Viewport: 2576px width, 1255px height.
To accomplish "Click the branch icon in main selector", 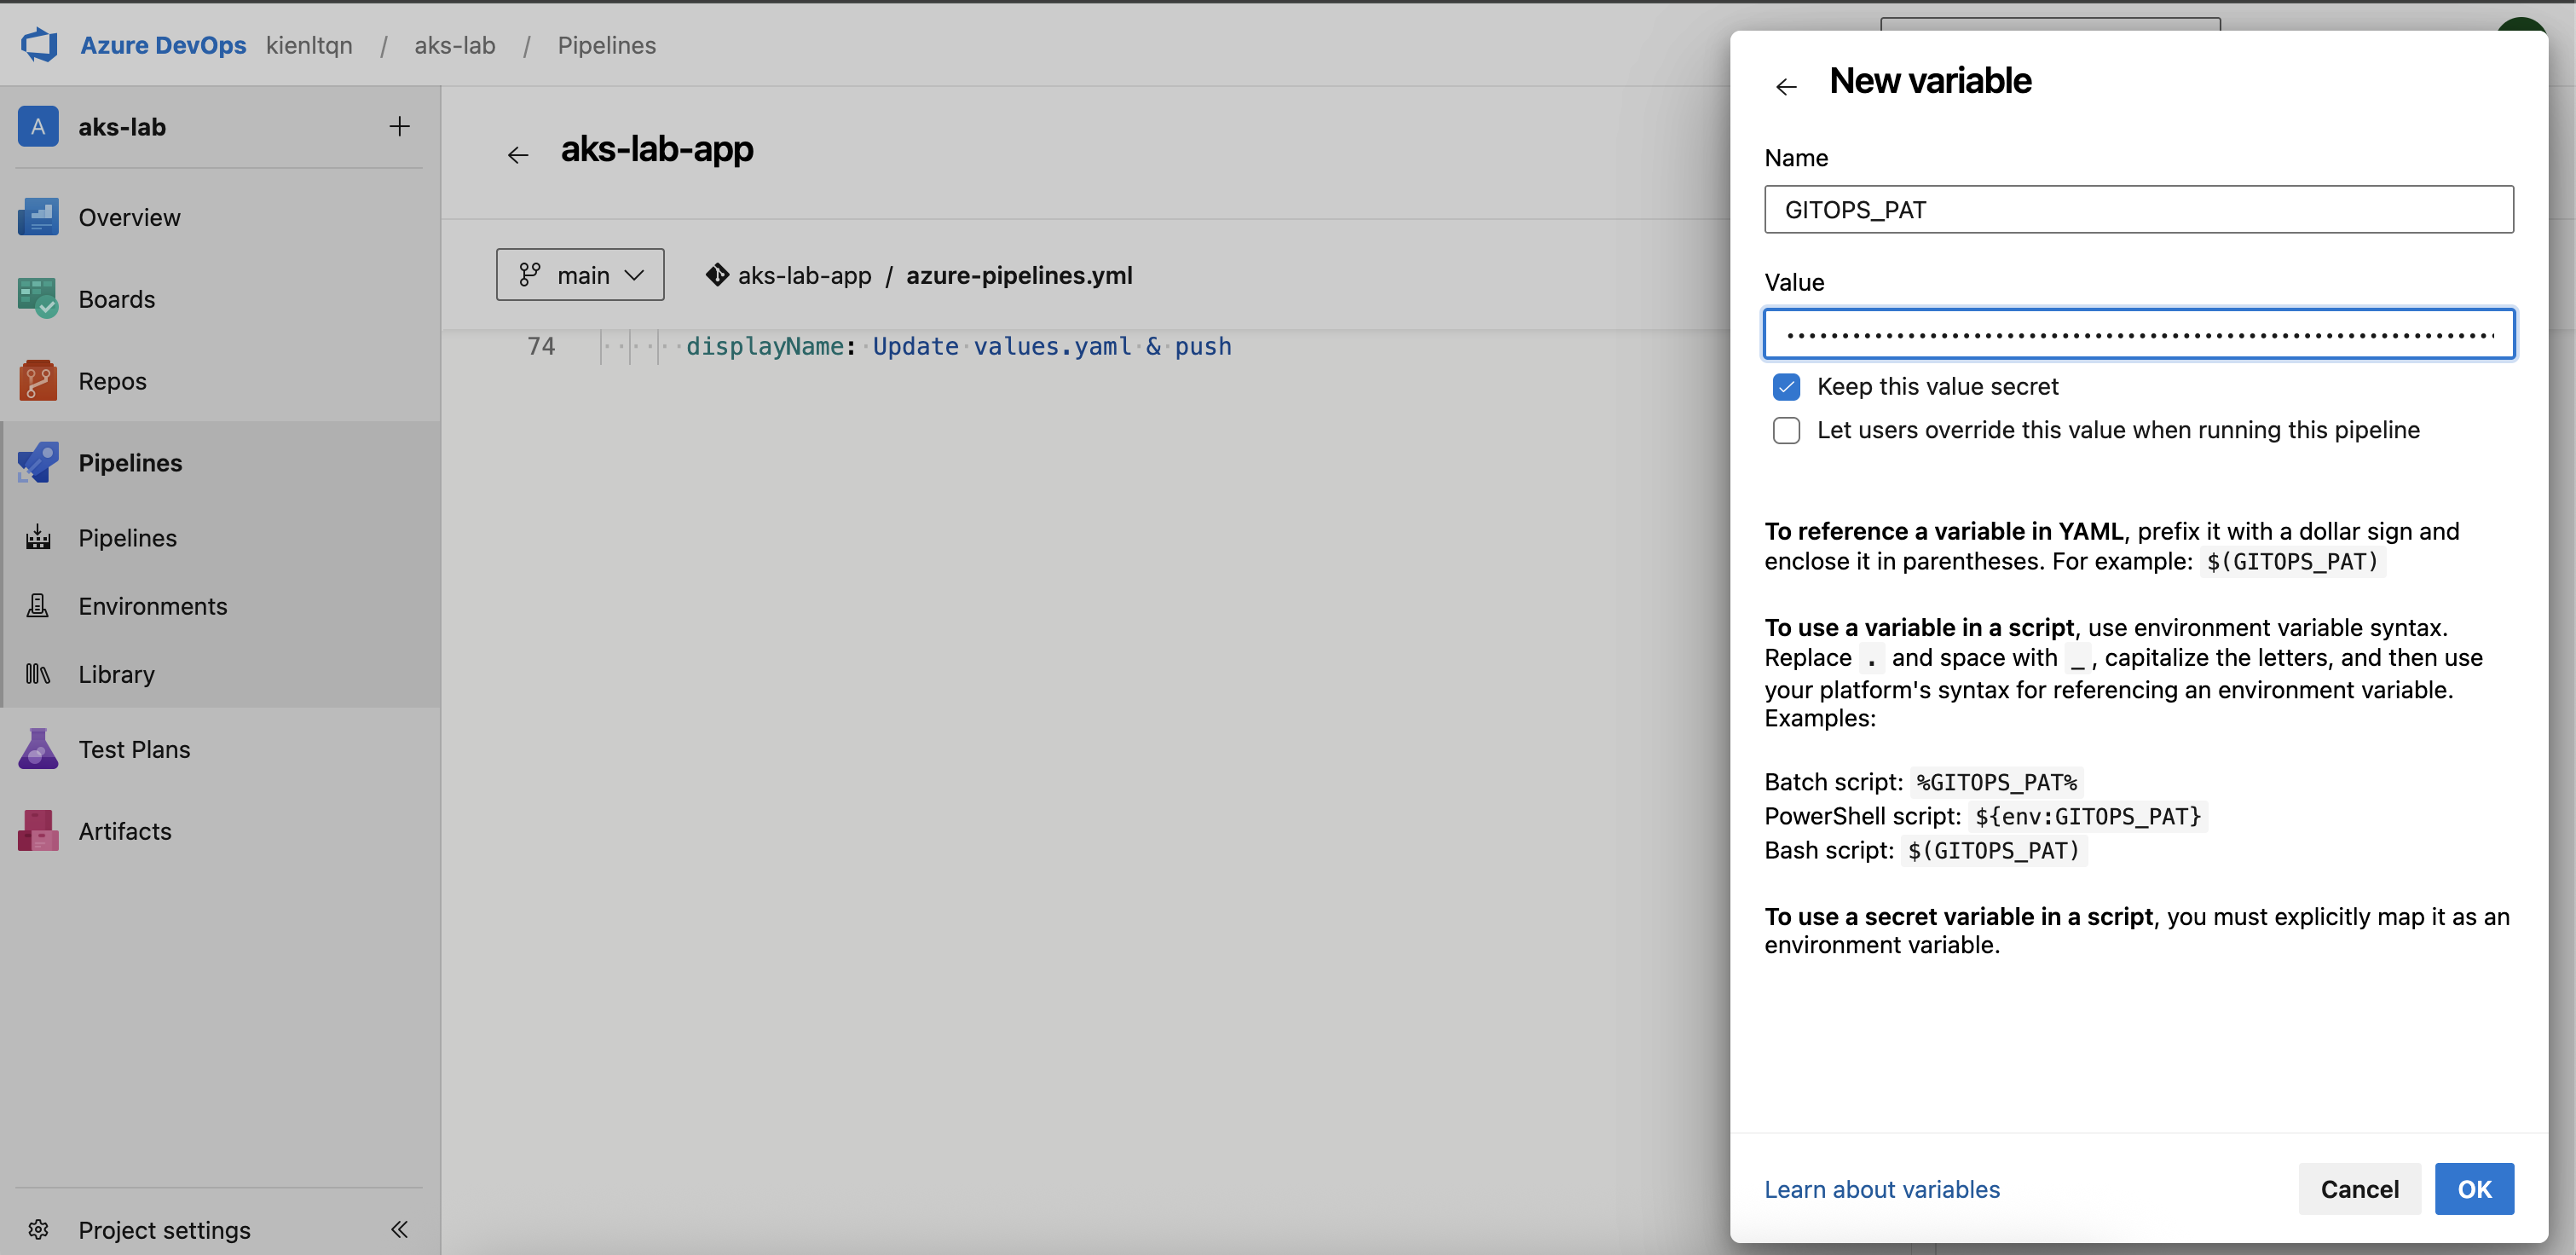I will click(530, 274).
